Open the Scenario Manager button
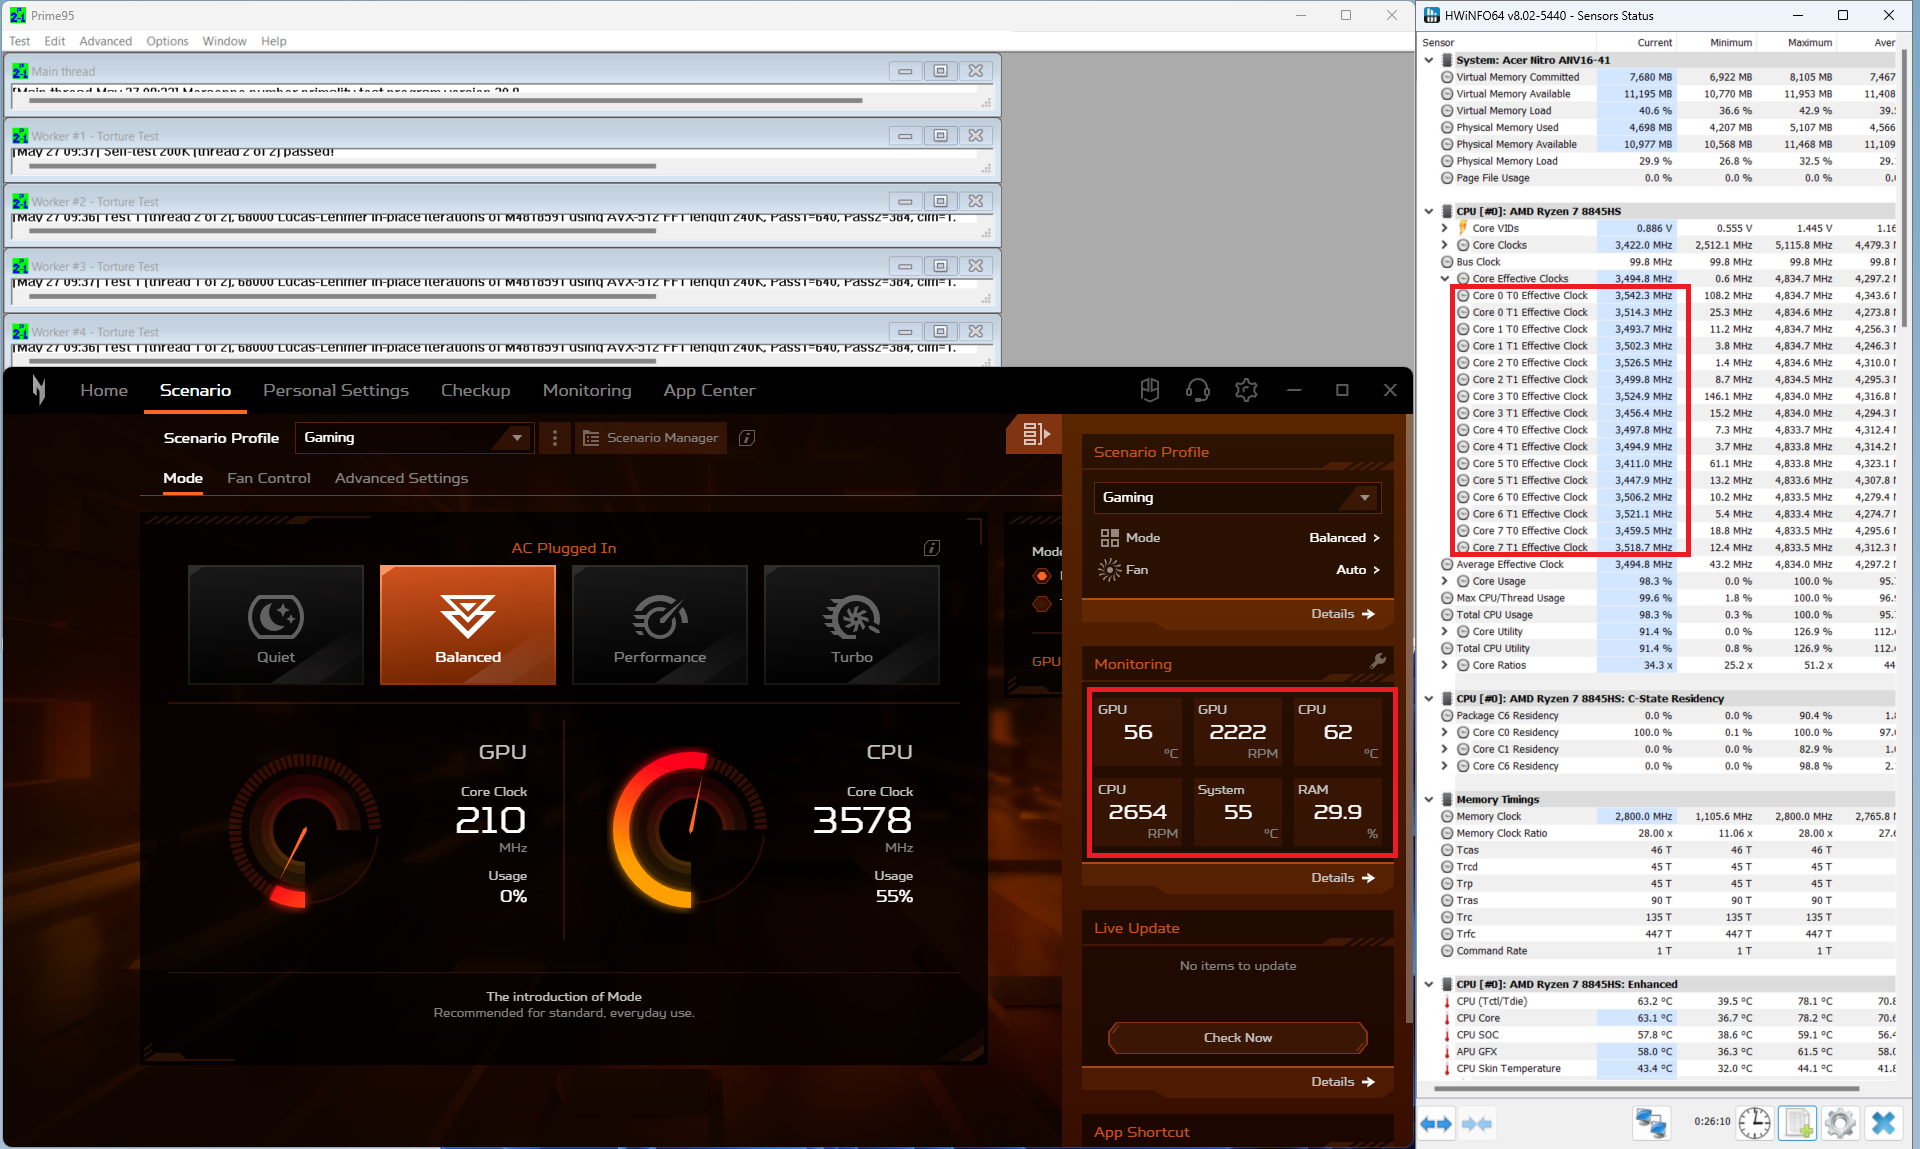 pos(651,438)
